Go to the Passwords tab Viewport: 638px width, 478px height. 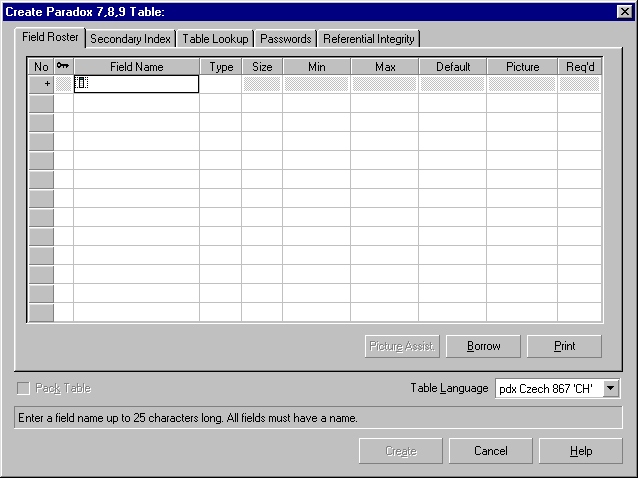(286, 38)
